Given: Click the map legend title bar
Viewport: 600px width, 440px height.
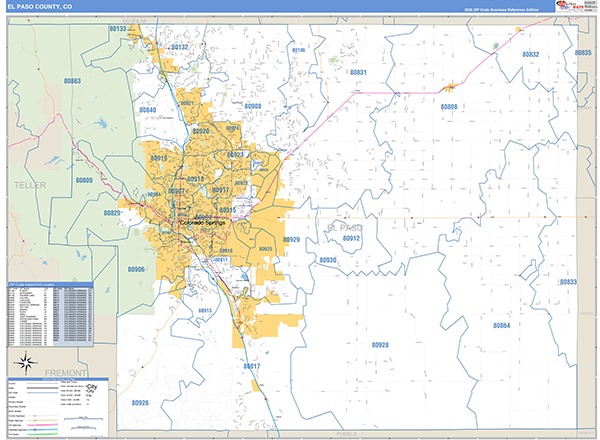Looking at the screenshot, I should tap(60, 379).
